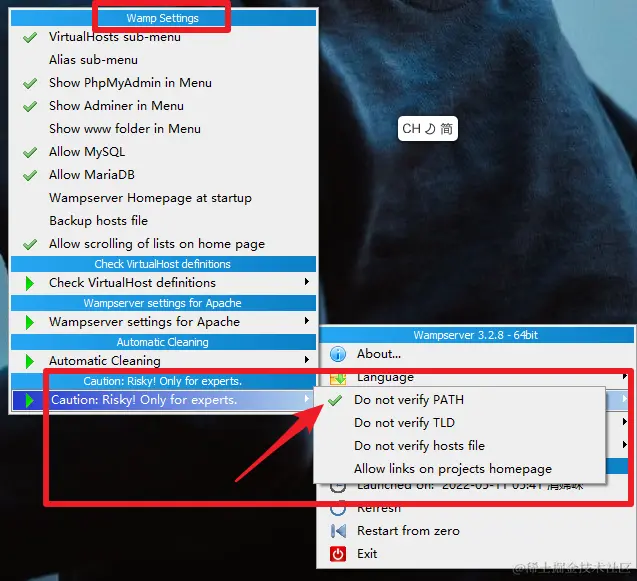
Task: Toggle Show PhpMyAdmin in Menu
Action: click(163, 83)
